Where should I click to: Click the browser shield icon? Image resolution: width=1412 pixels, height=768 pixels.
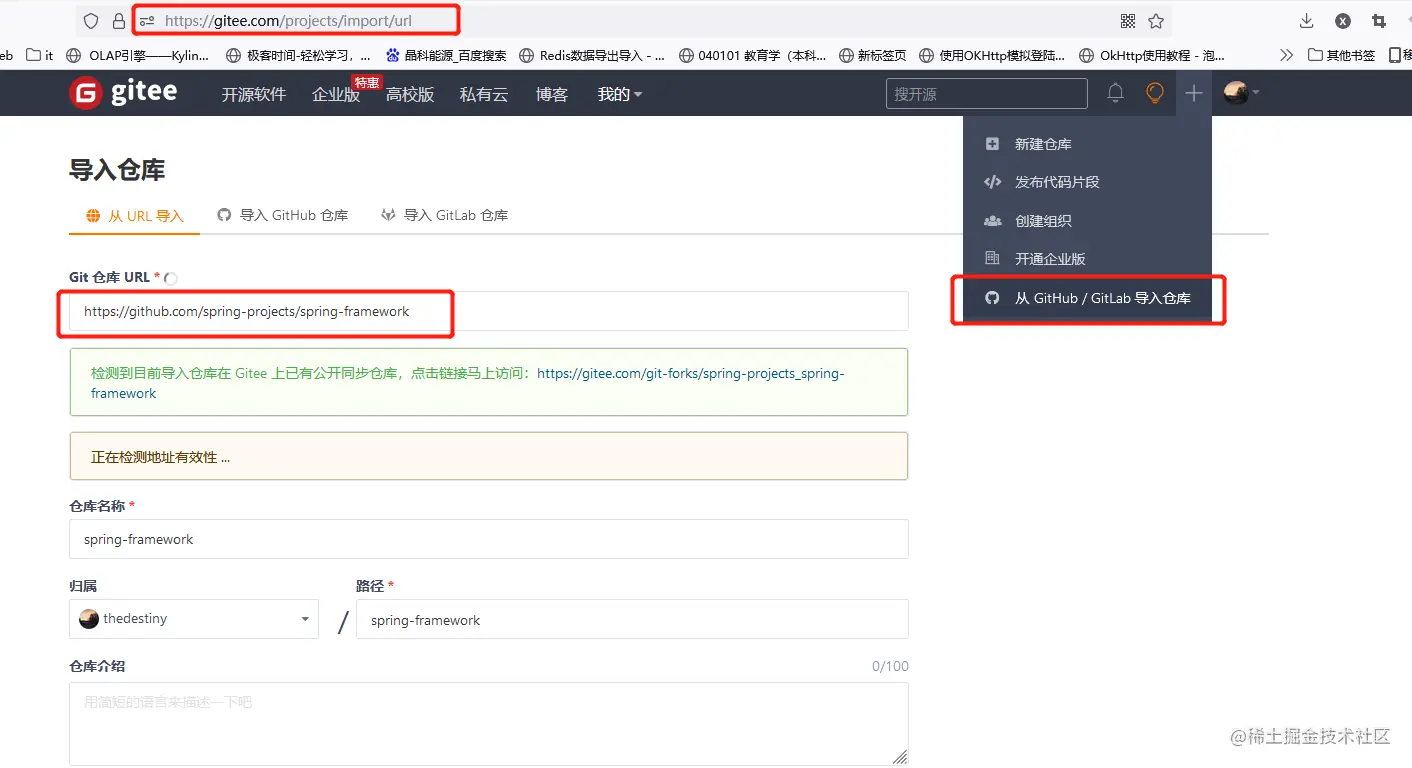point(91,21)
